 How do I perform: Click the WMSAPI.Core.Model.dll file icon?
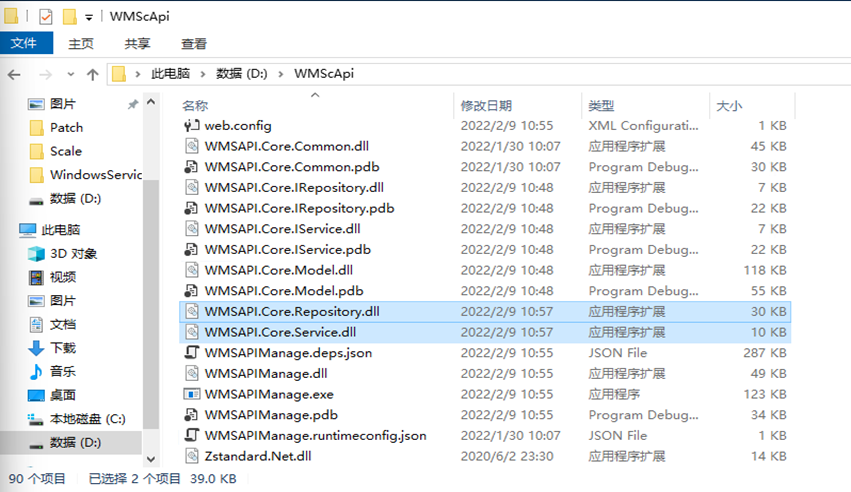coord(192,270)
